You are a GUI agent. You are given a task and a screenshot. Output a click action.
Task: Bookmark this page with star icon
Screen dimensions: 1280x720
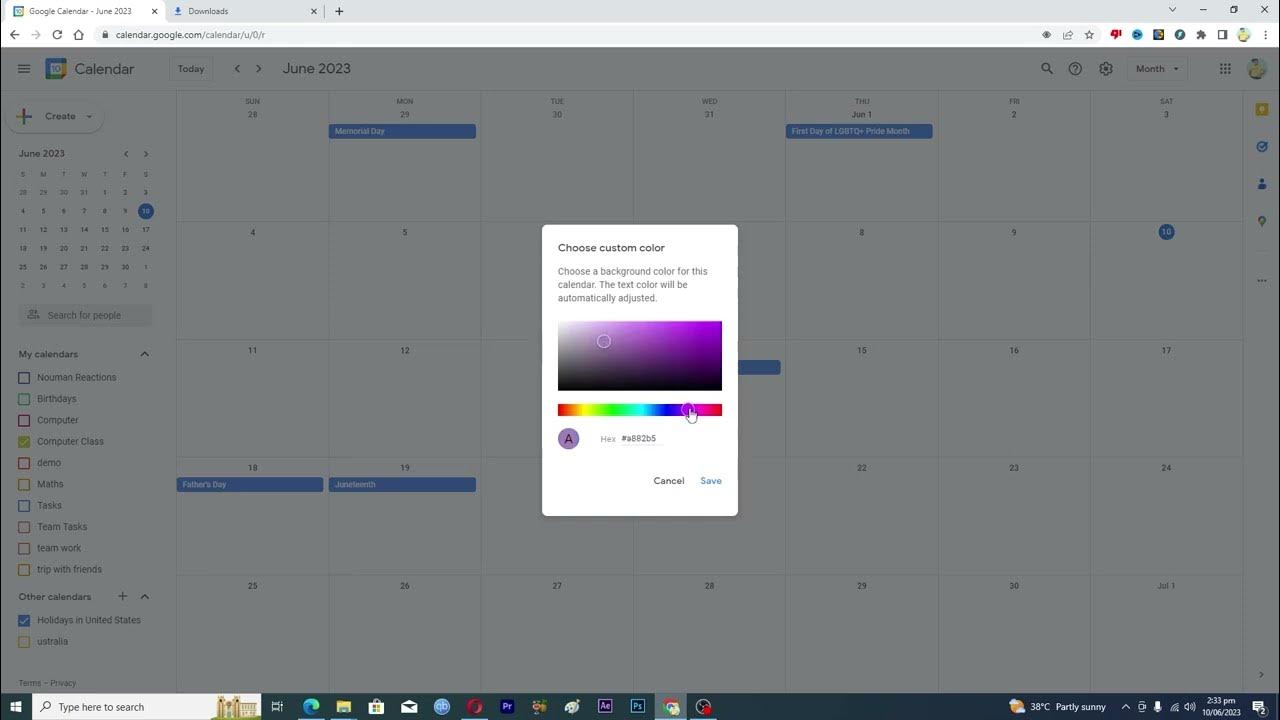tap(1089, 35)
